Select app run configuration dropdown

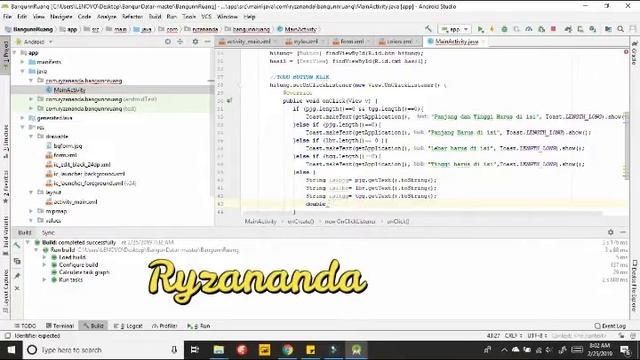pos(454,29)
